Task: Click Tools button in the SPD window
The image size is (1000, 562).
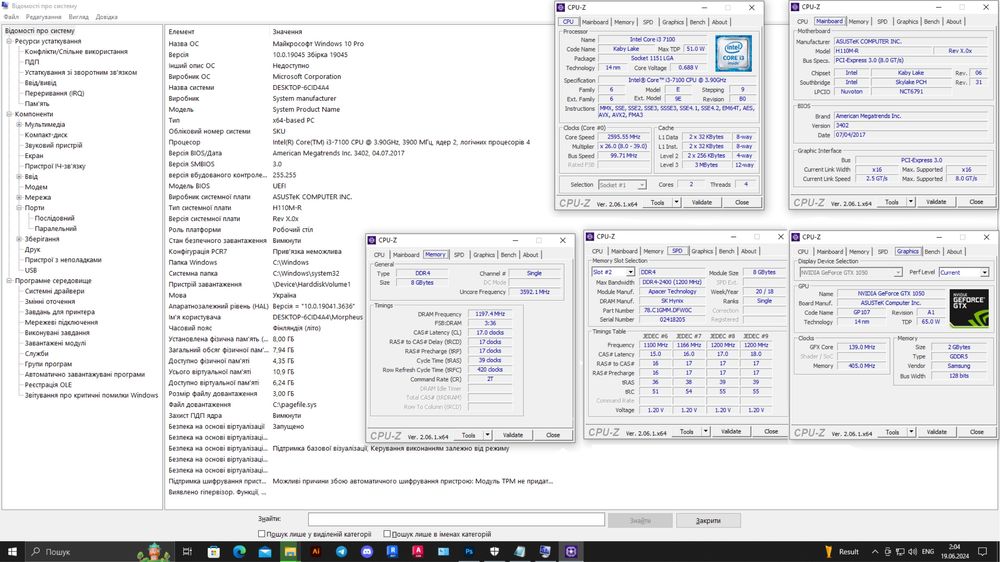Action: pos(686,431)
